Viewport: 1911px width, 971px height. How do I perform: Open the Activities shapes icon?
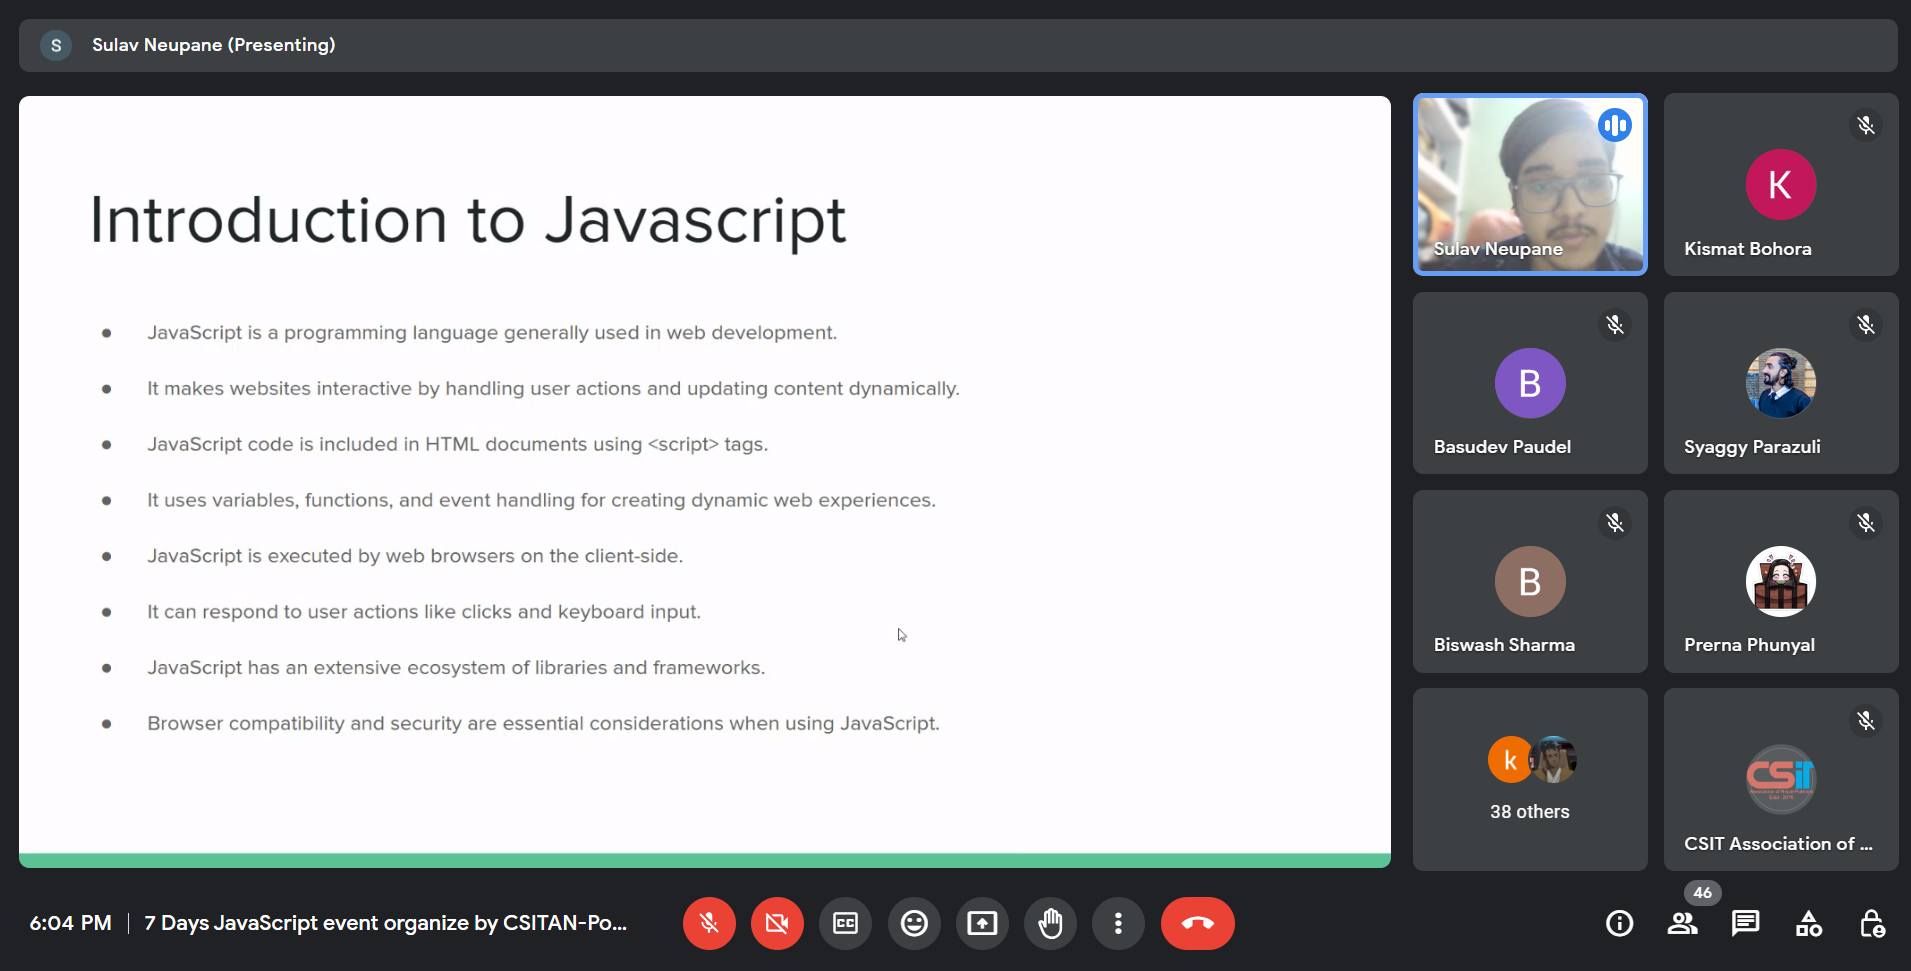[x=1809, y=923]
